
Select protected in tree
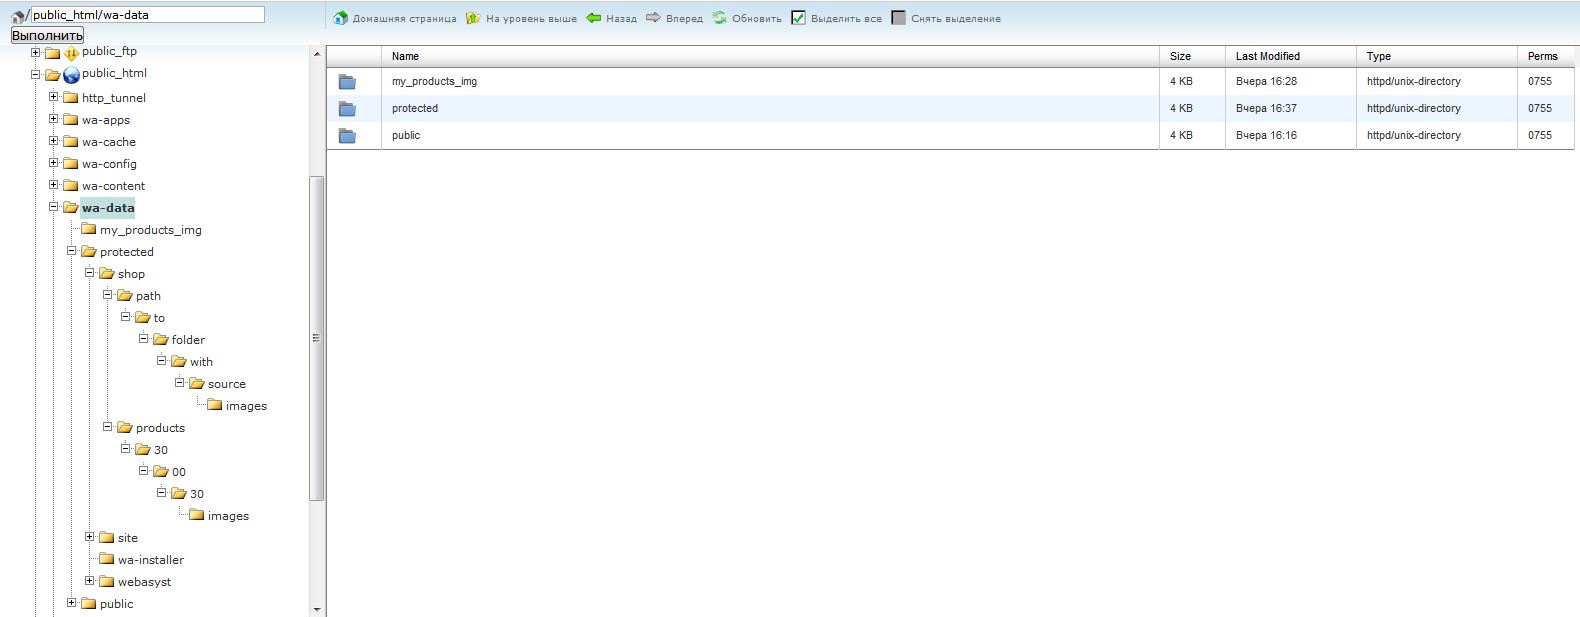tap(127, 252)
